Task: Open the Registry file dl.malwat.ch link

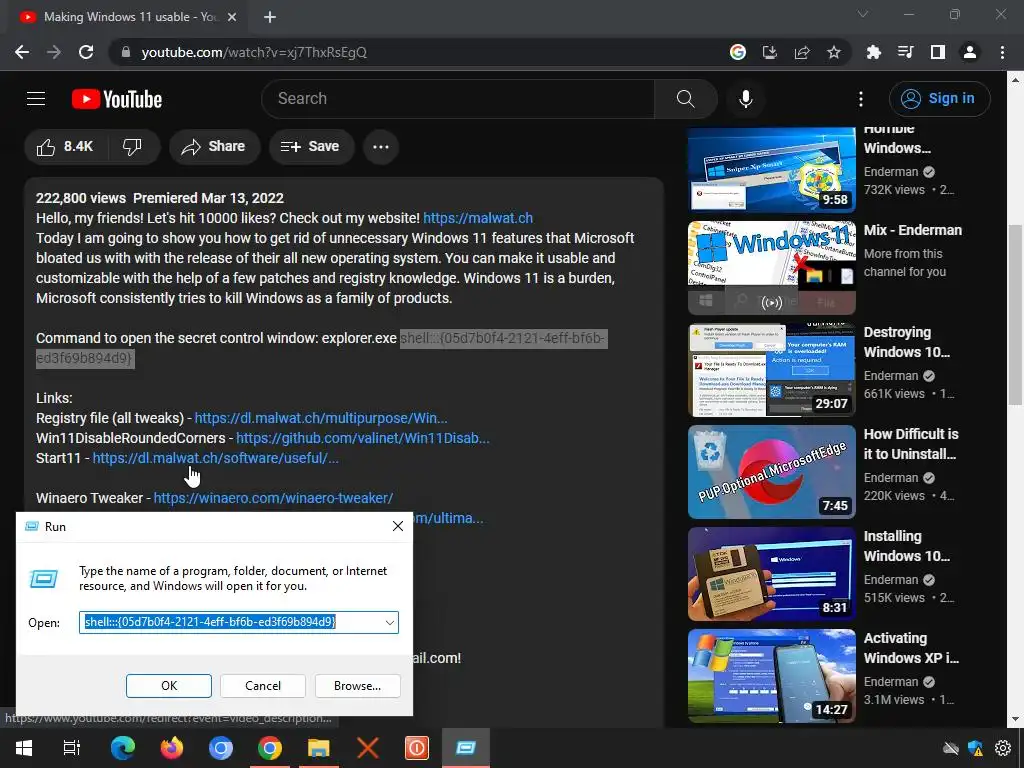Action: (x=321, y=418)
